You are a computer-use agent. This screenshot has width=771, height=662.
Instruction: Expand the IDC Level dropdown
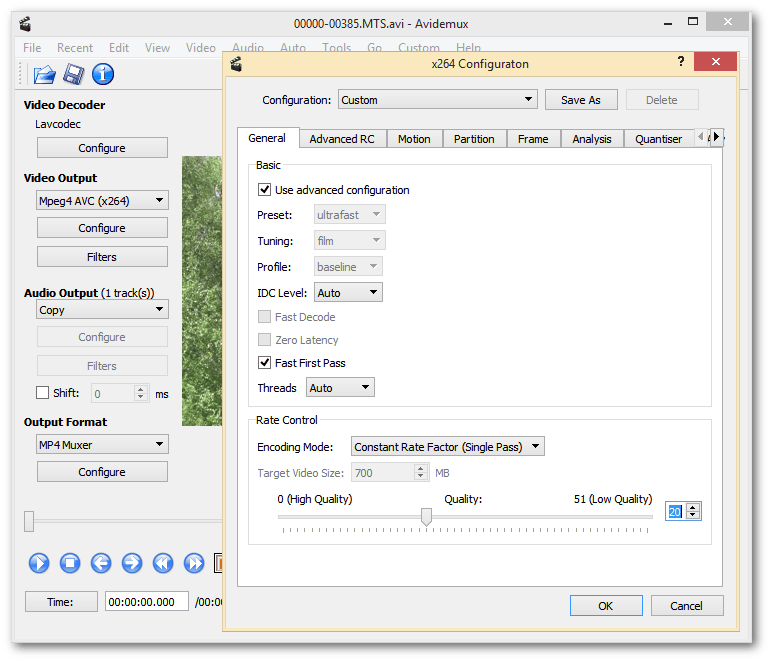point(348,293)
